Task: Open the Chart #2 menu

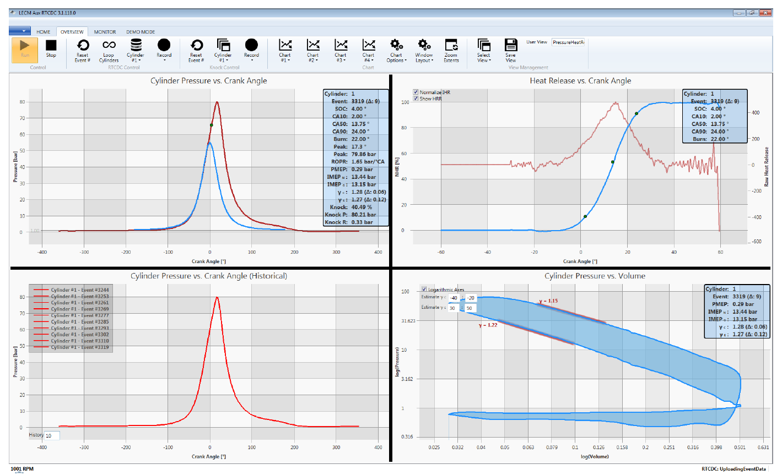Action: pos(313,51)
